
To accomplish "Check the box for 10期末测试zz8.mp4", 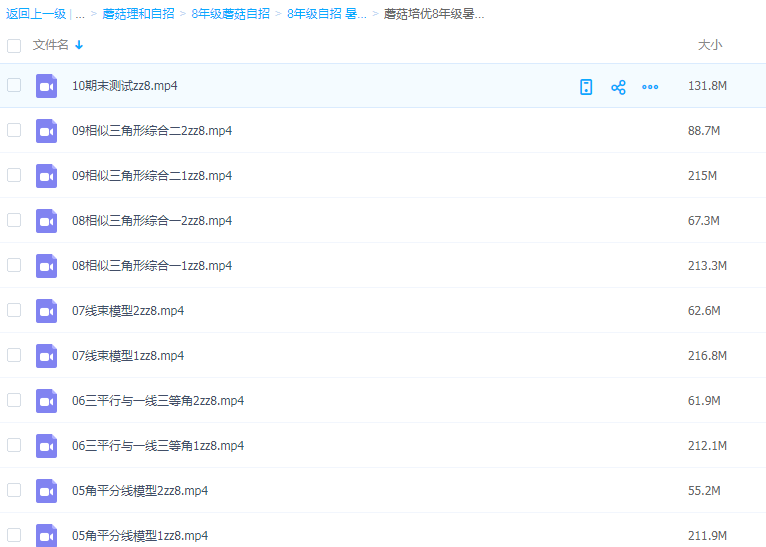I will point(14,85).
